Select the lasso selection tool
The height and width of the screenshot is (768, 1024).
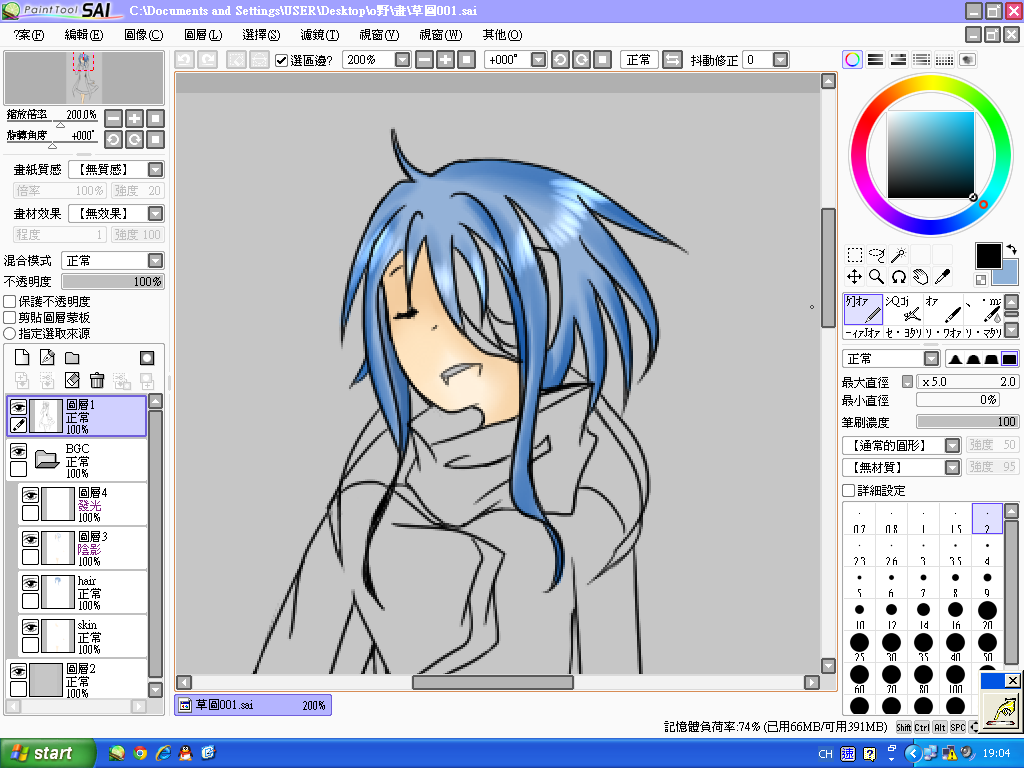[x=876, y=255]
